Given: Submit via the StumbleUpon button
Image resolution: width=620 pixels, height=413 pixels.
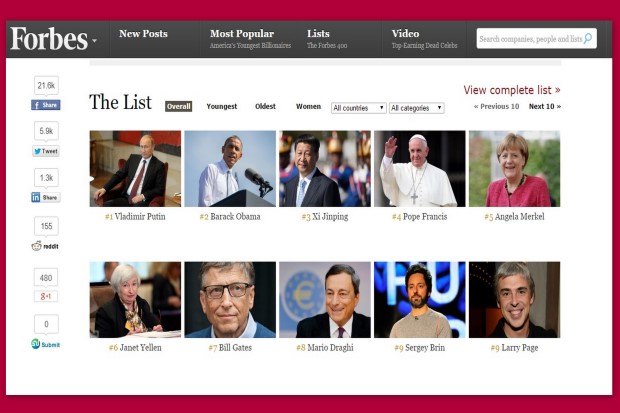Looking at the screenshot, I should (x=45, y=344).
